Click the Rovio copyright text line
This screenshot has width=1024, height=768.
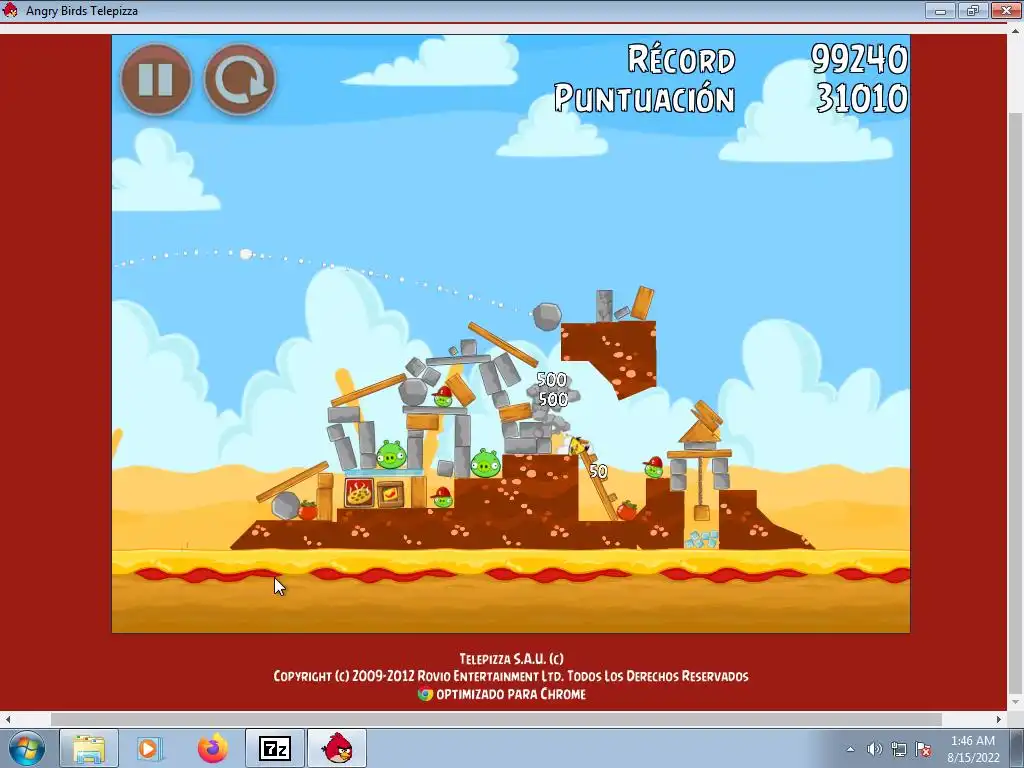(x=511, y=676)
